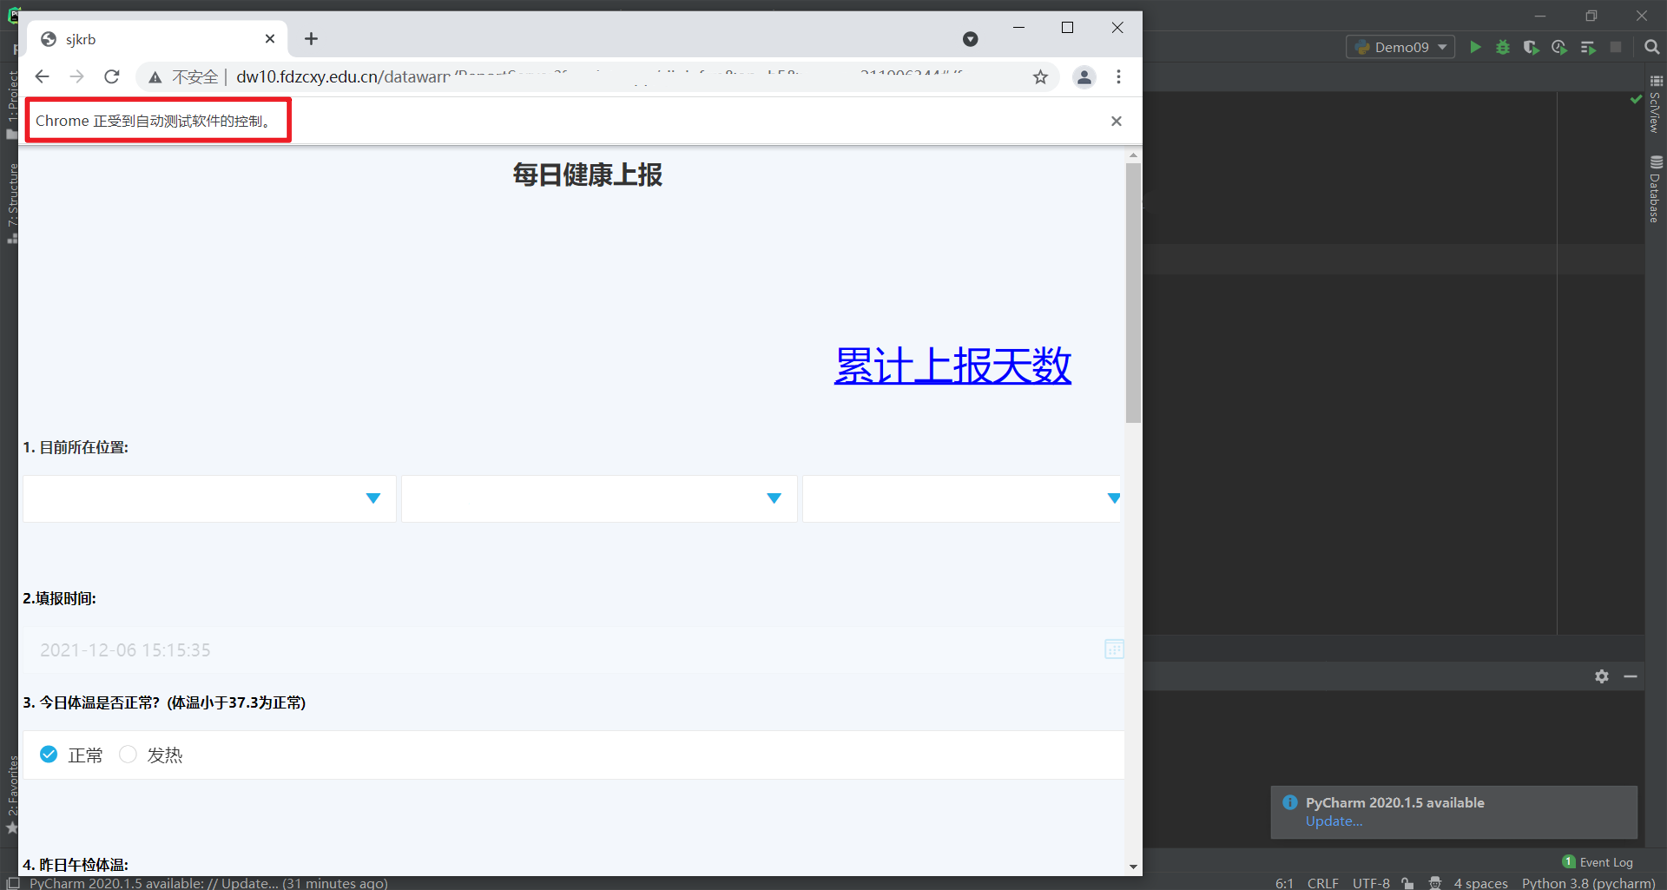
Task: Open the Favorites tool window tab
Action: (x=12, y=795)
